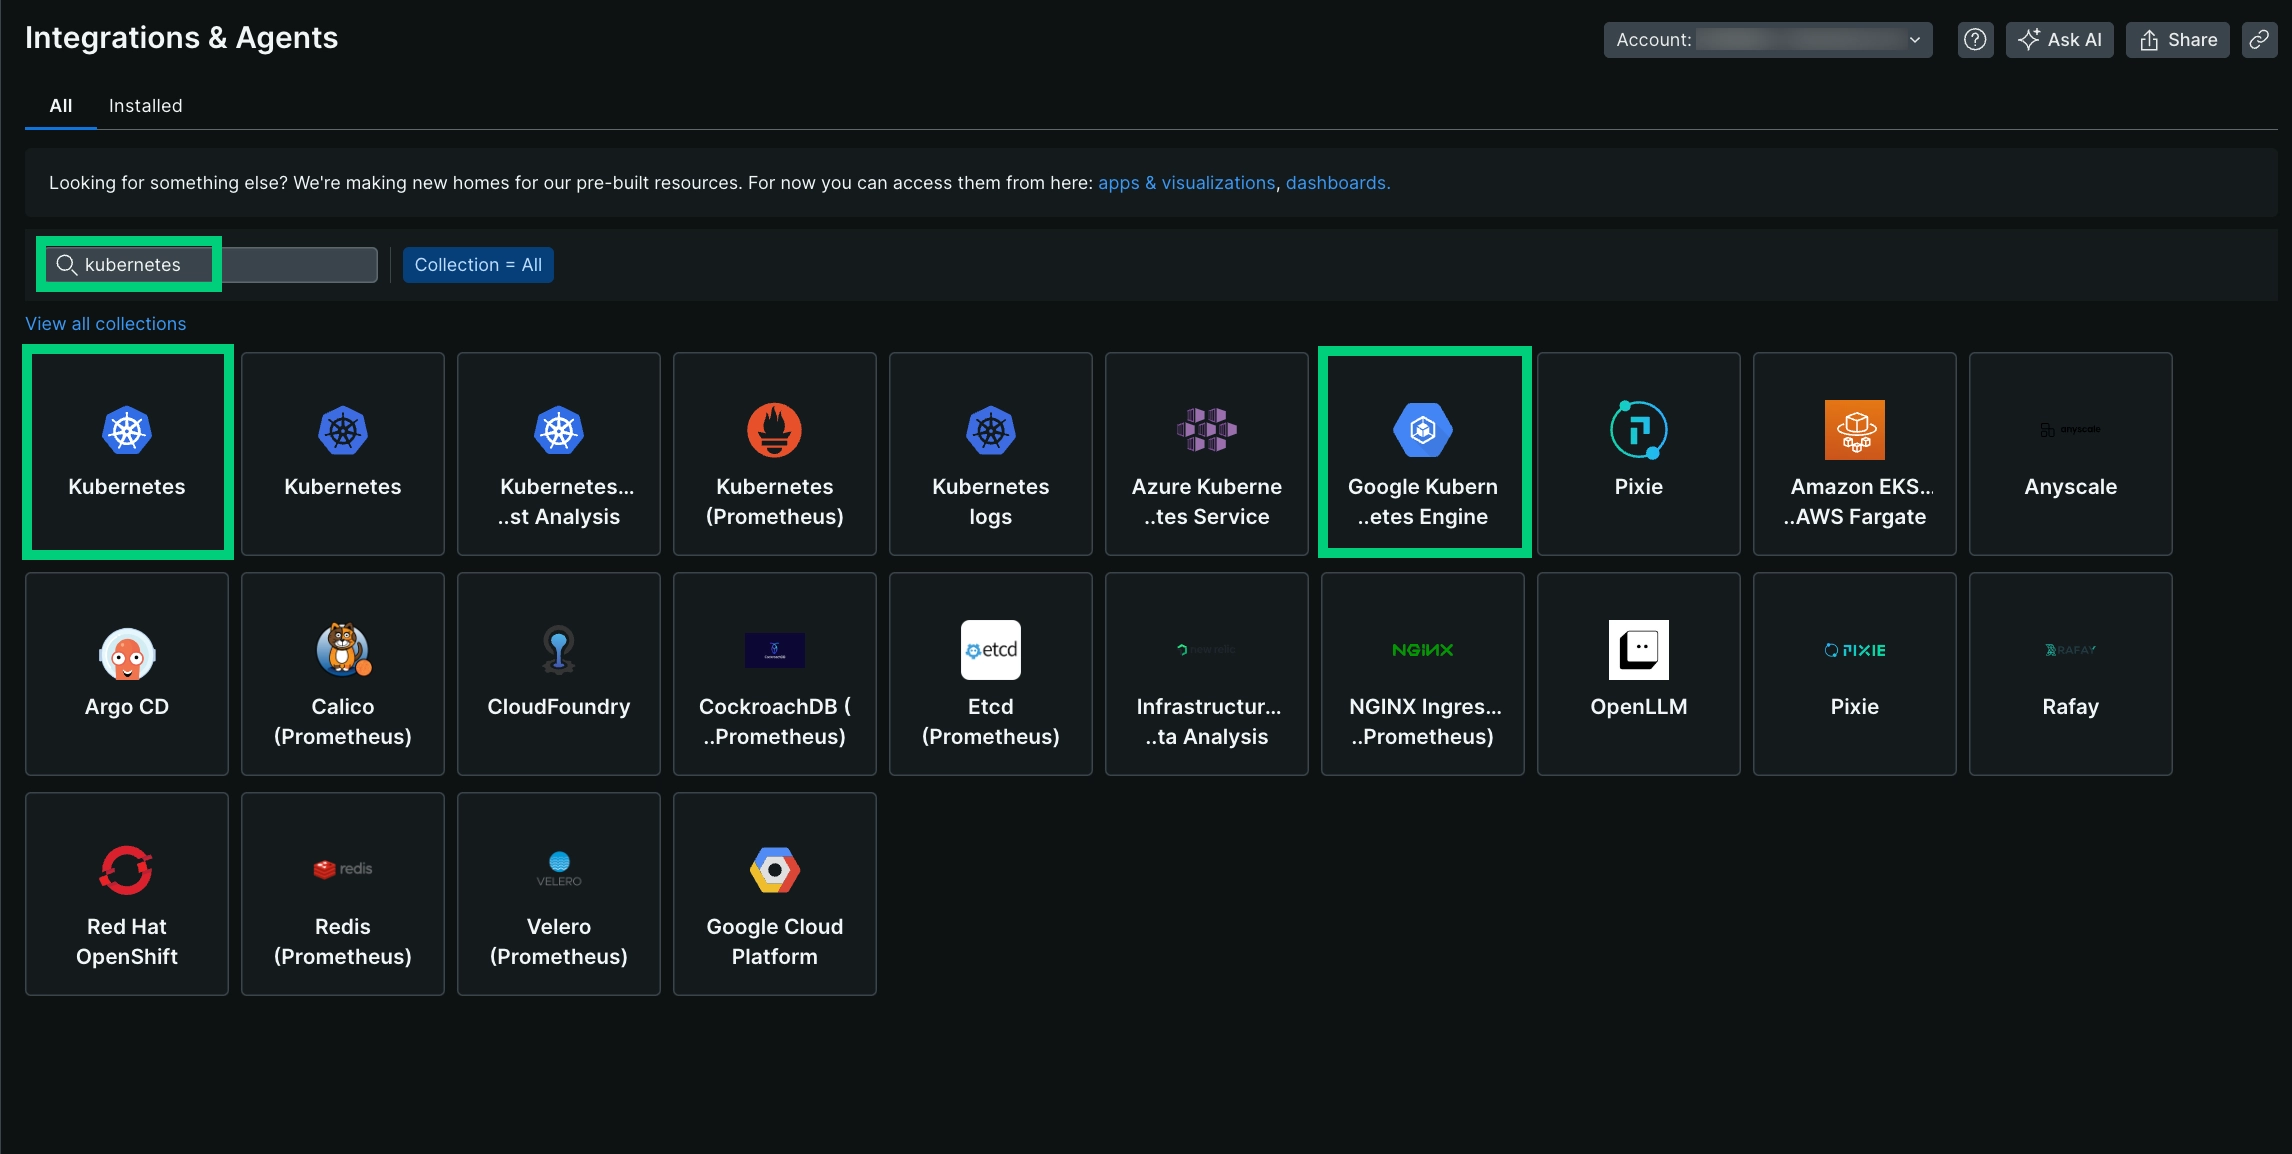Click the help question mark icon
The width and height of the screenshot is (2292, 1154).
pos(1975,40)
